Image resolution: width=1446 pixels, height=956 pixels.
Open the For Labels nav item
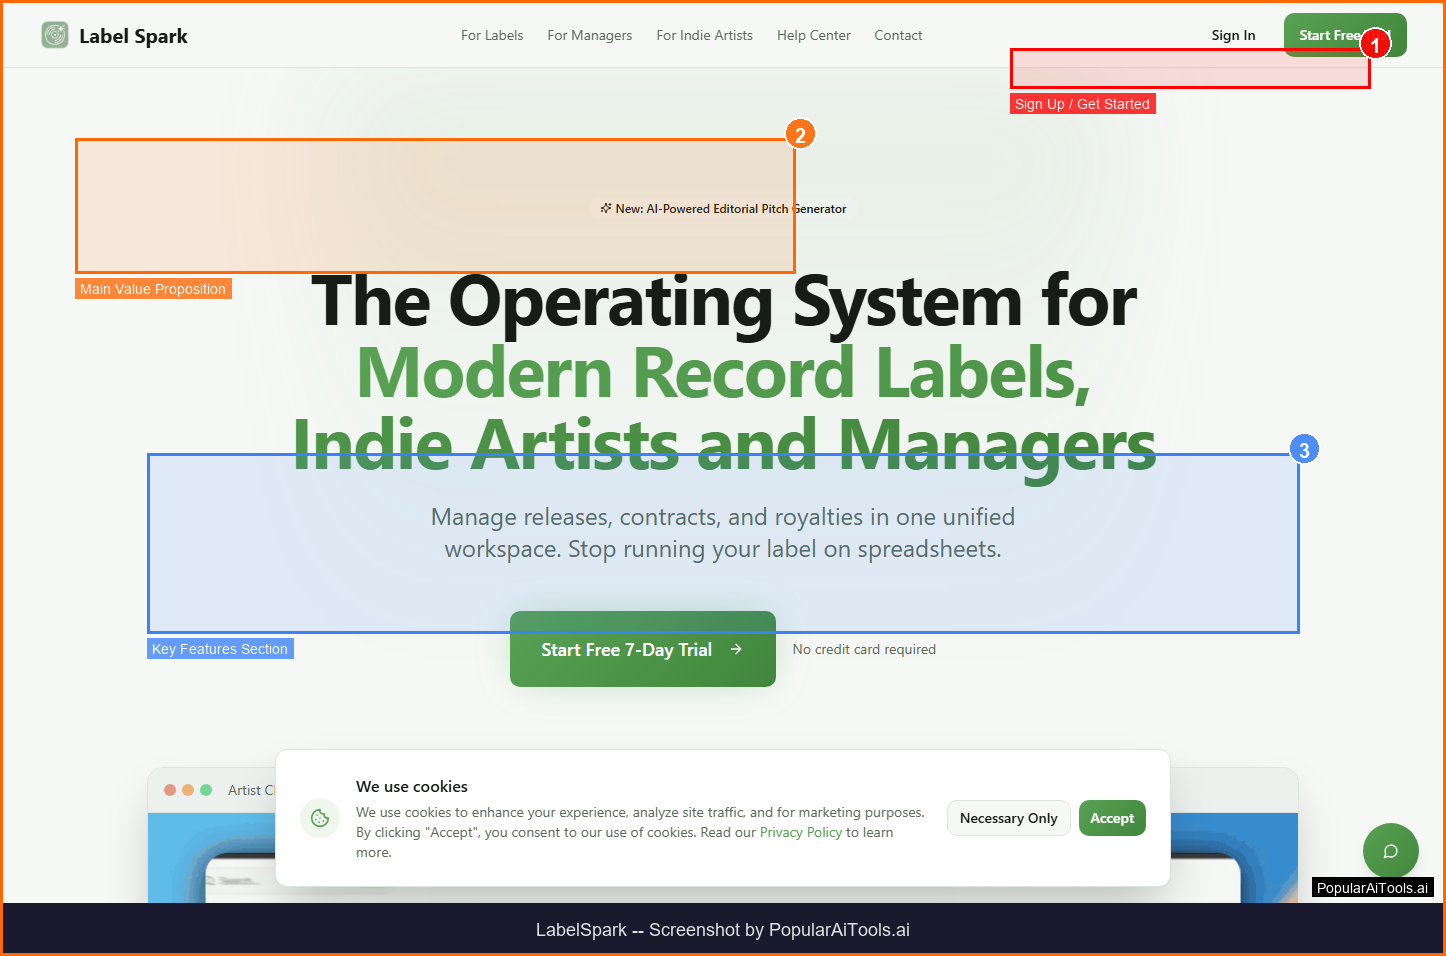[492, 35]
